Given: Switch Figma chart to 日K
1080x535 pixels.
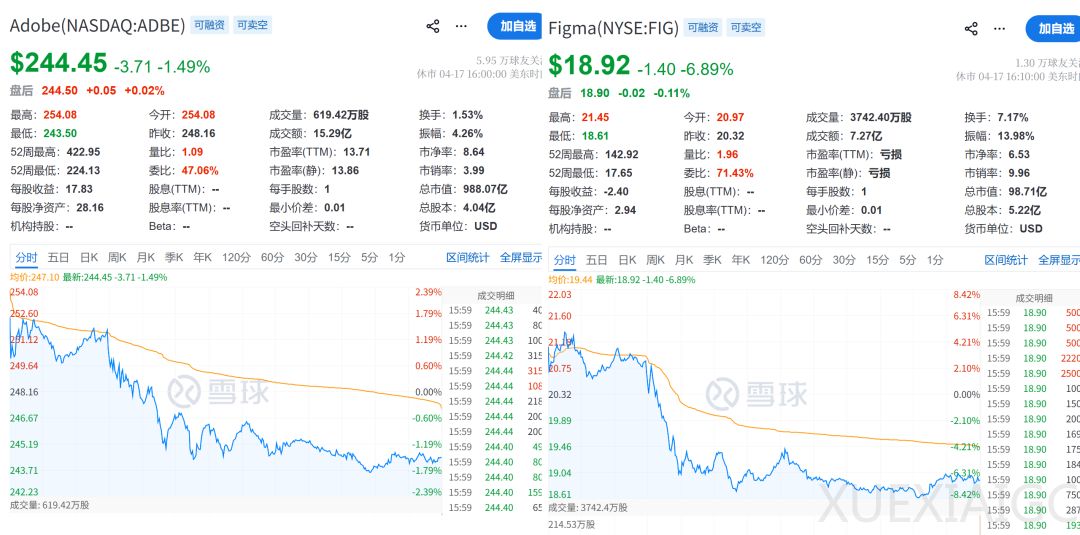Looking at the screenshot, I should (x=627, y=260).
